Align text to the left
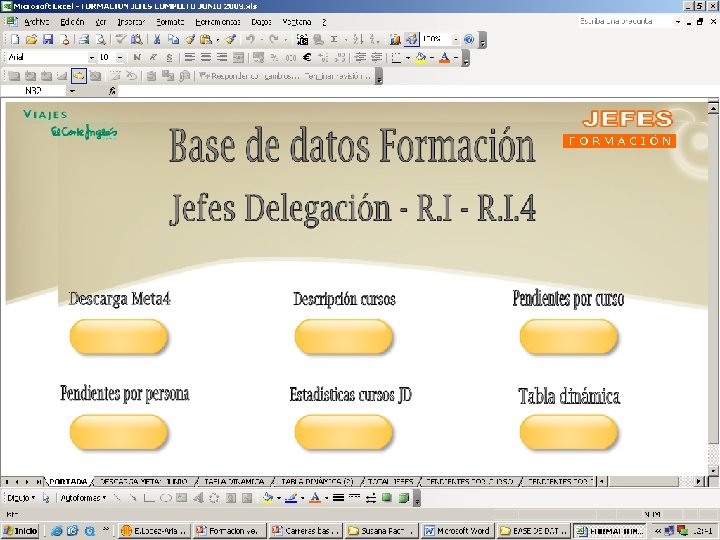Image resolution: width=720 pixels, height=540 pixels. pos(189,57)
